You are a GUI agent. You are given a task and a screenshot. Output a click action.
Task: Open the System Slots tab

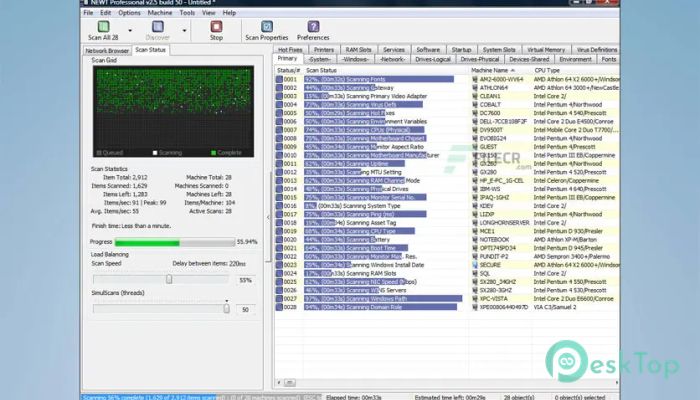pyautogui.click(x=499, y=50)
